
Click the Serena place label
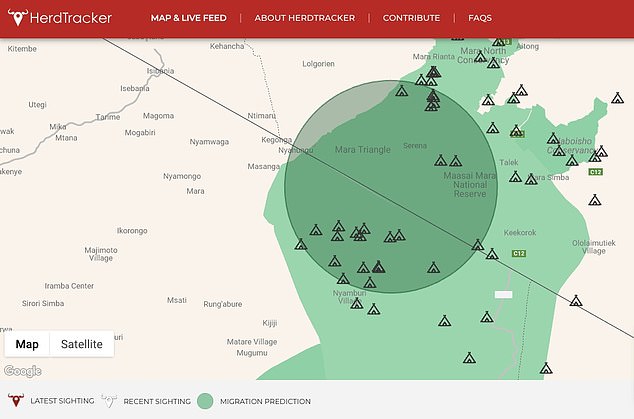click(x=415, y=146)
